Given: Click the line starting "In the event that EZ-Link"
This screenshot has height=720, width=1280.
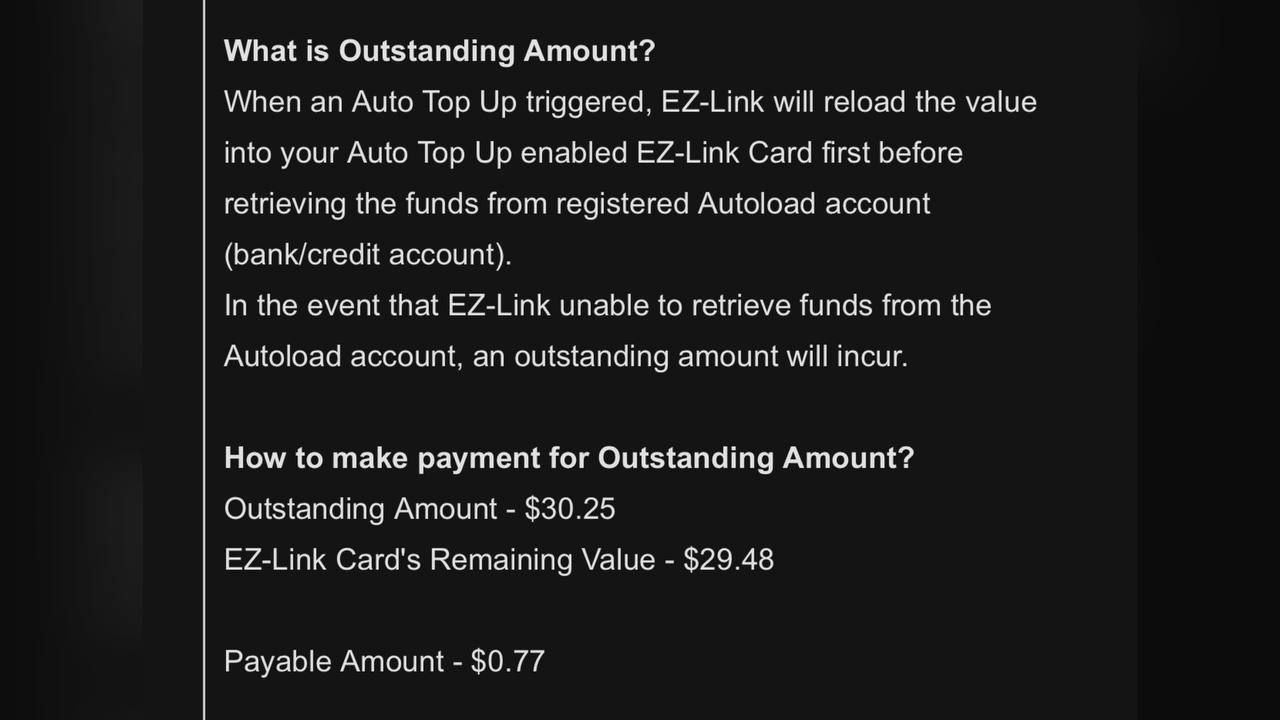Looking at the screenshot, I should click(607, 305).
